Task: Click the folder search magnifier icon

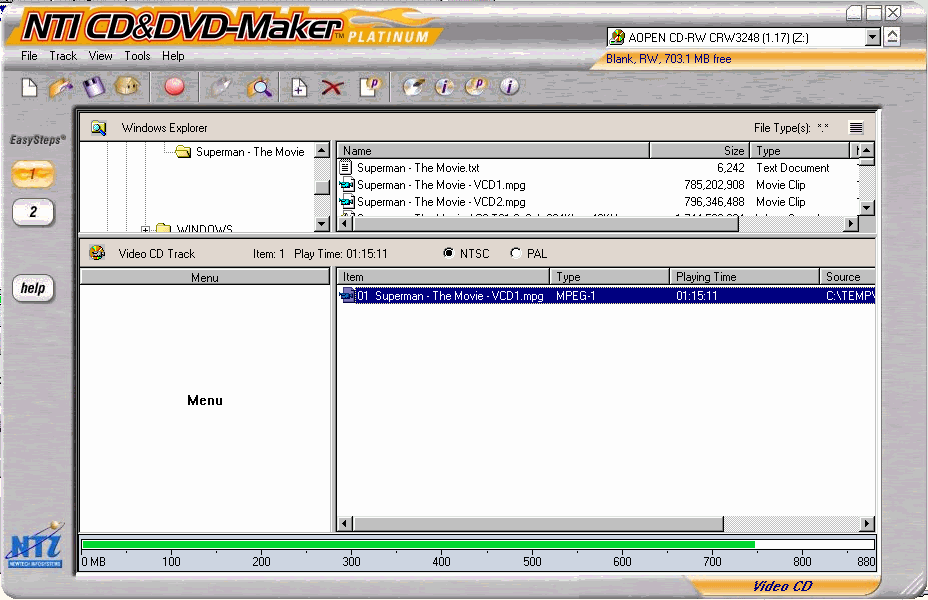Action: 260,88
